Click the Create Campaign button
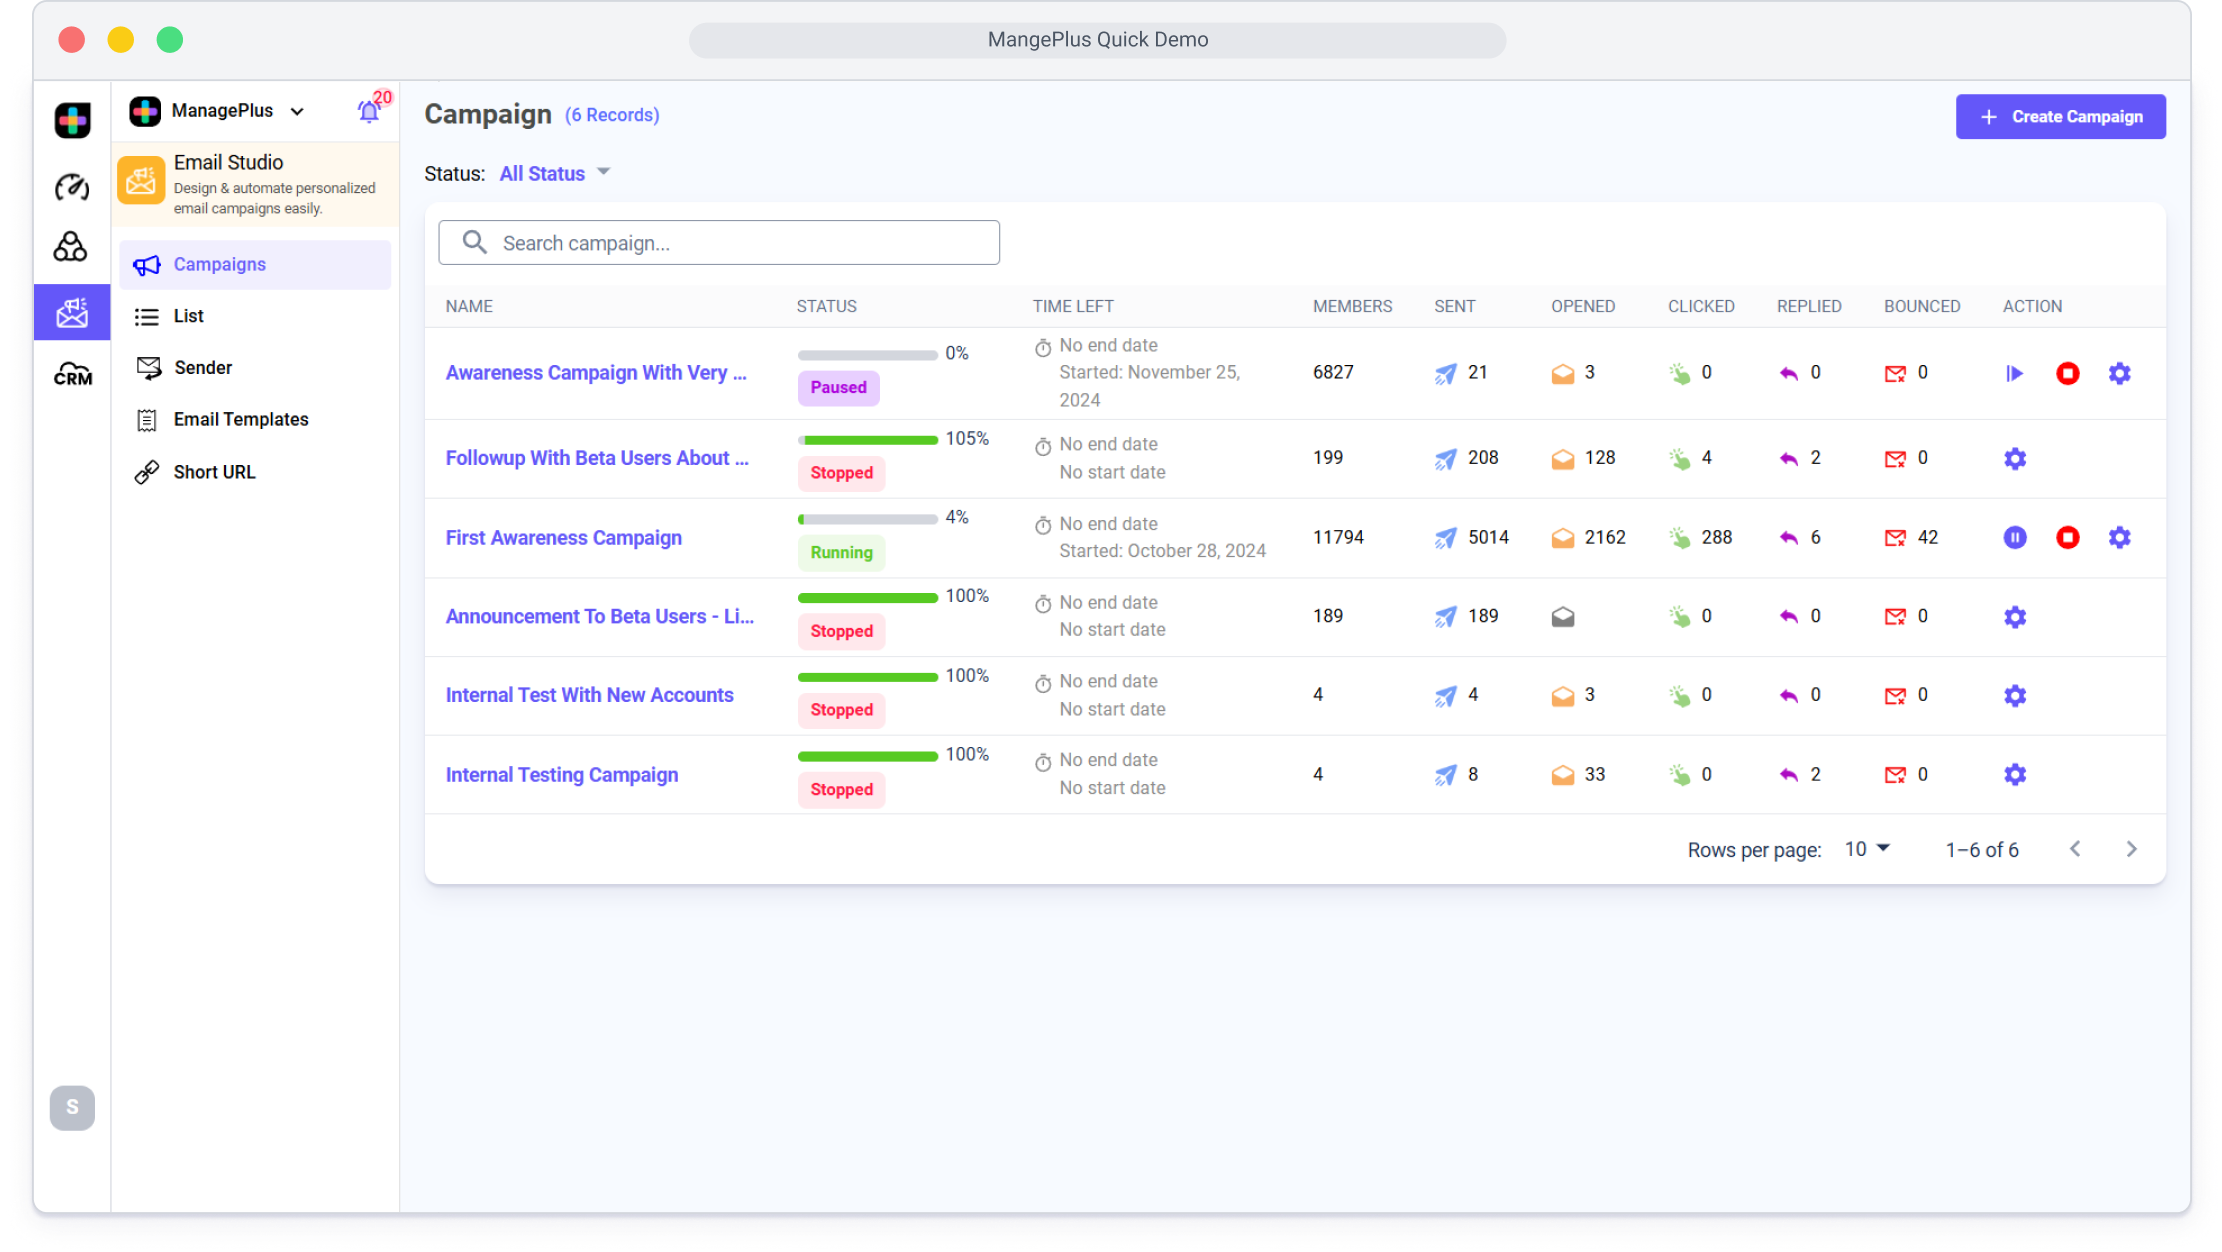The image size is (2222, 1252). 2060,117
